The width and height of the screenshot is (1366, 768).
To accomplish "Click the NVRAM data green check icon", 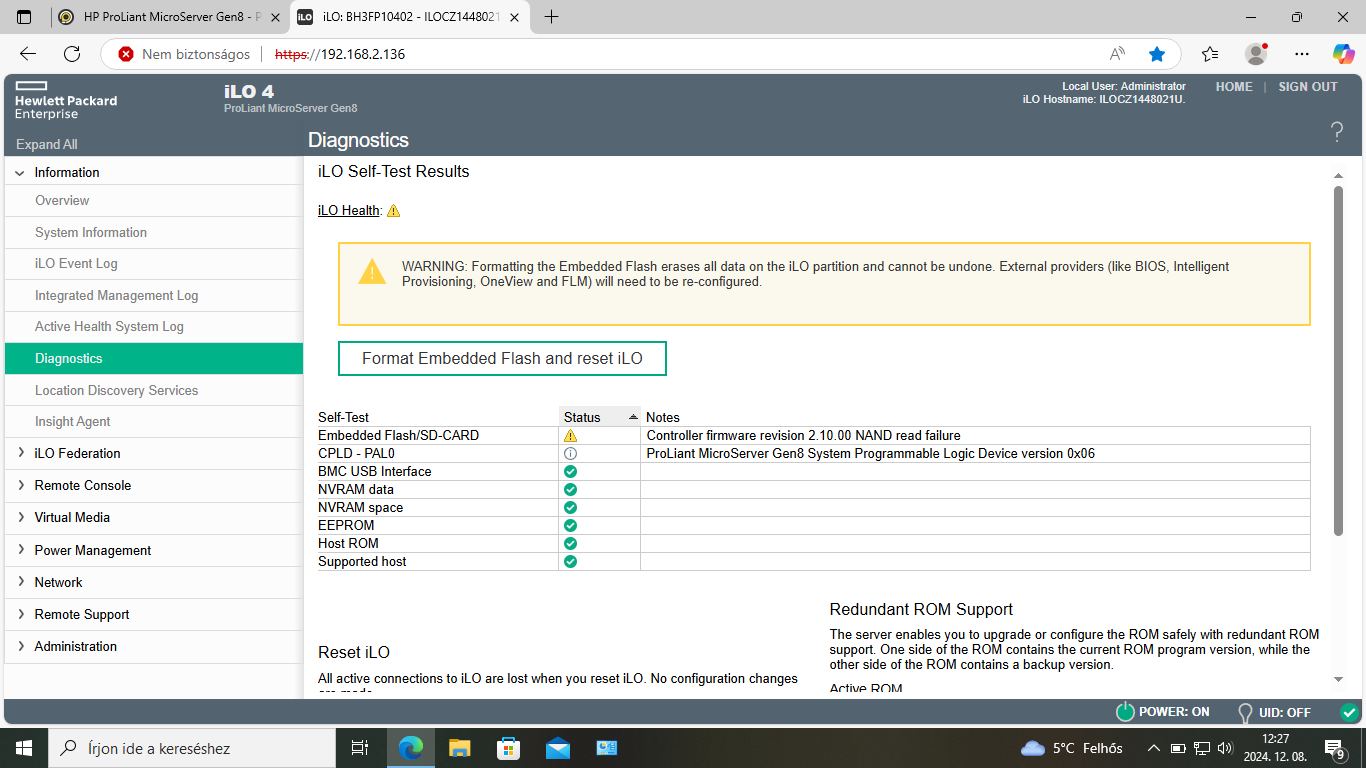I will coord(570,489).
